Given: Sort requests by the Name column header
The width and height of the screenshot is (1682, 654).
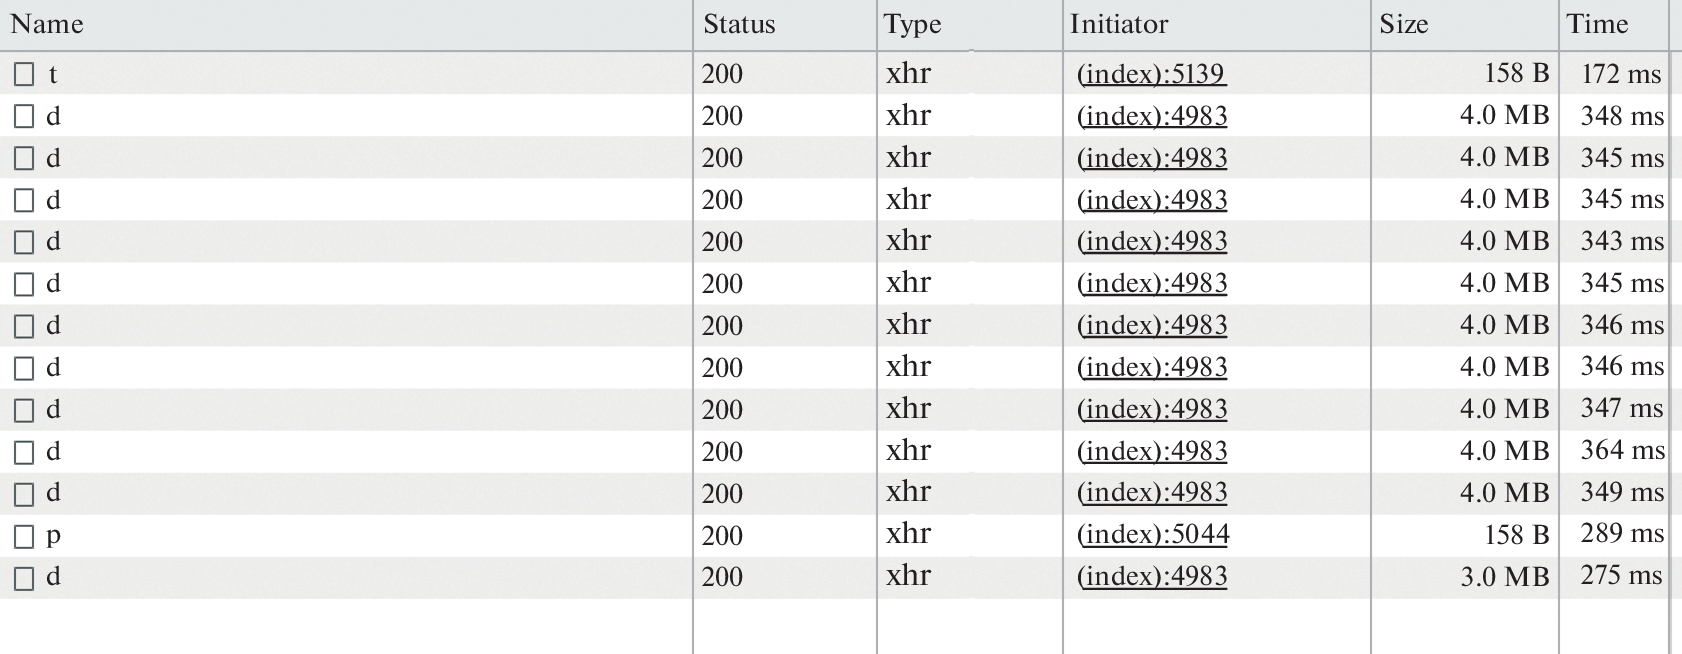Looking at the screenshot, I should tap(47, 24).
